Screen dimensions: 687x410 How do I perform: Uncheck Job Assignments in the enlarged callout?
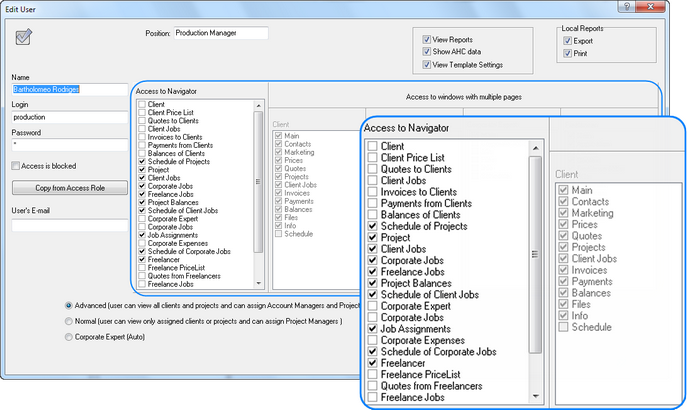click(372, 329)
